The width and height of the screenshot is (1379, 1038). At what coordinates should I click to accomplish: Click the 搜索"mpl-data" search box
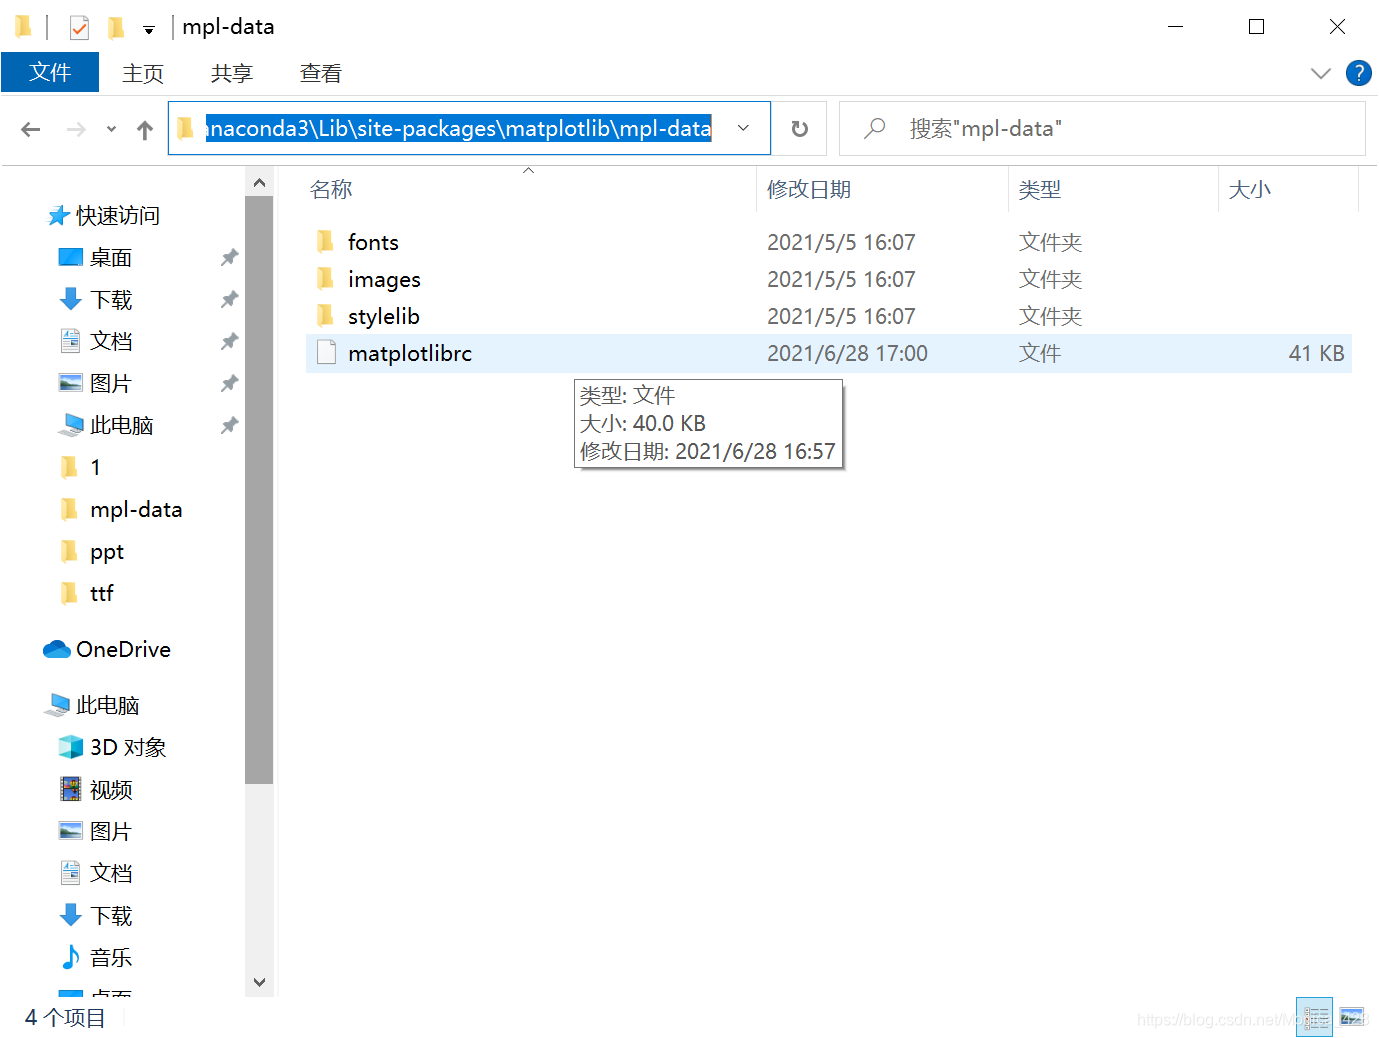(1102, 128)
